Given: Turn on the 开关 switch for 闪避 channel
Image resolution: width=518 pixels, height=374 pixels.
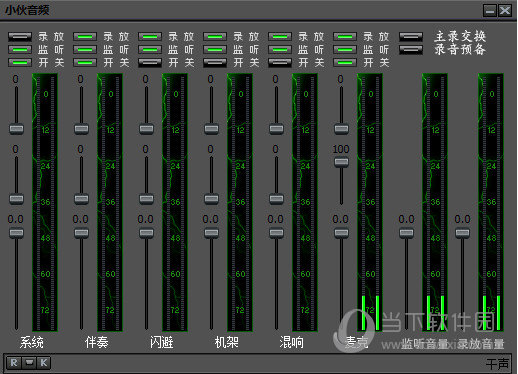Looking at the screenshot, I should pos(150,62).
